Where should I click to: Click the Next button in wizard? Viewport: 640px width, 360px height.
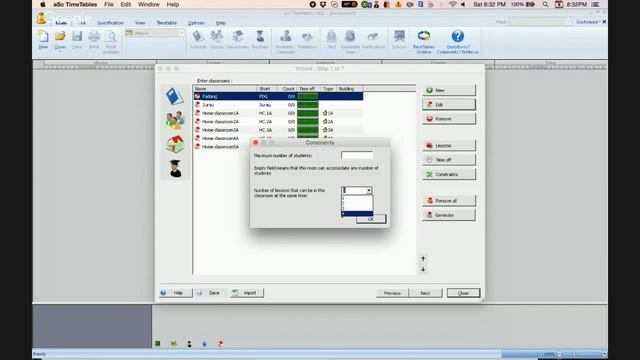point(425,293)
